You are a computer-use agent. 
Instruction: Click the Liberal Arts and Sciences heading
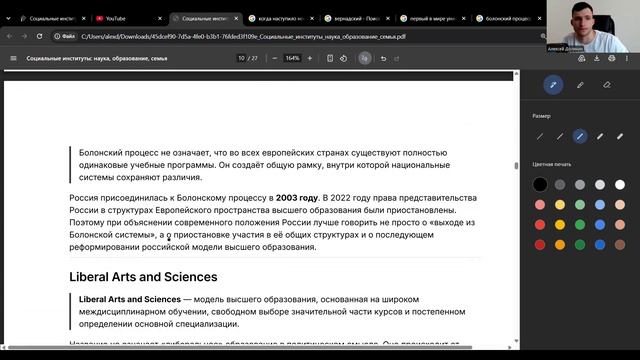(143, 277)
